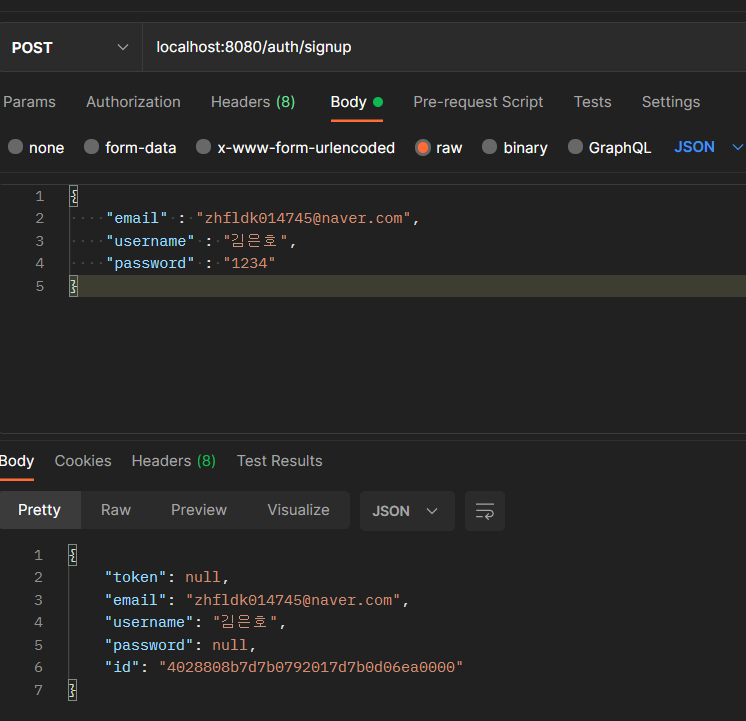This screenshot has width=746, height=721.
Task: Click the response email value zhfldk014745@naver.com
Action: pyautogui.click(x=292, y=600)
